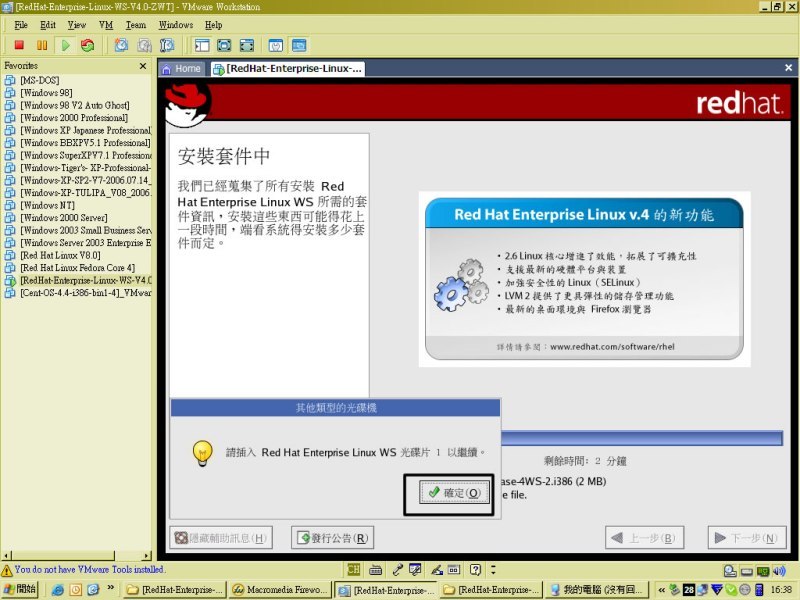Open the View menu
The width and height of the screenshot is (800, 600).
point(77,25)
